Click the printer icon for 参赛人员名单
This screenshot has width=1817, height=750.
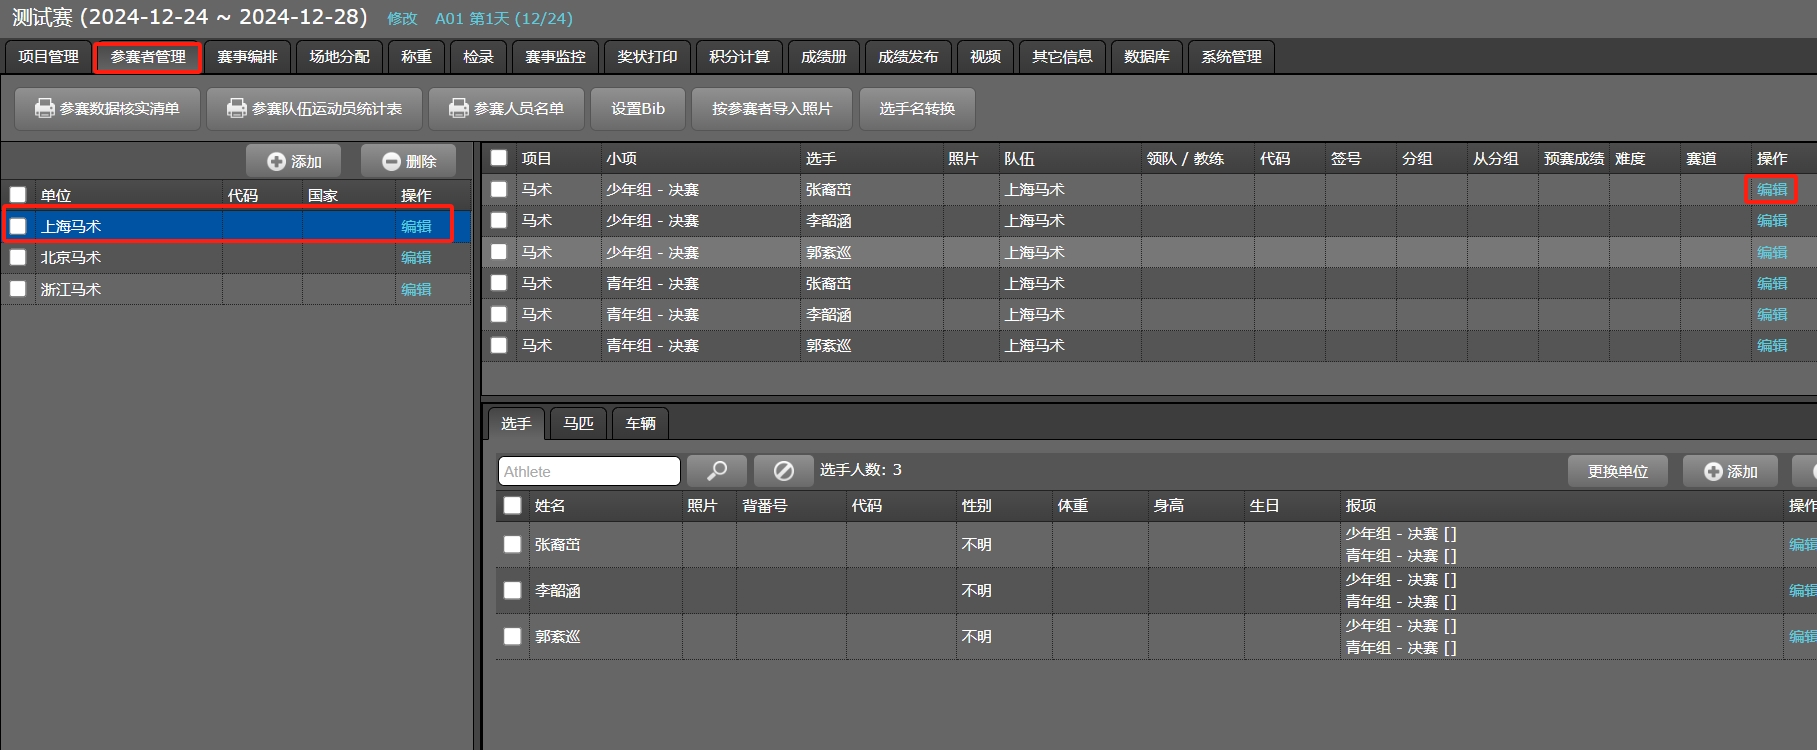(x=459, y=108)
